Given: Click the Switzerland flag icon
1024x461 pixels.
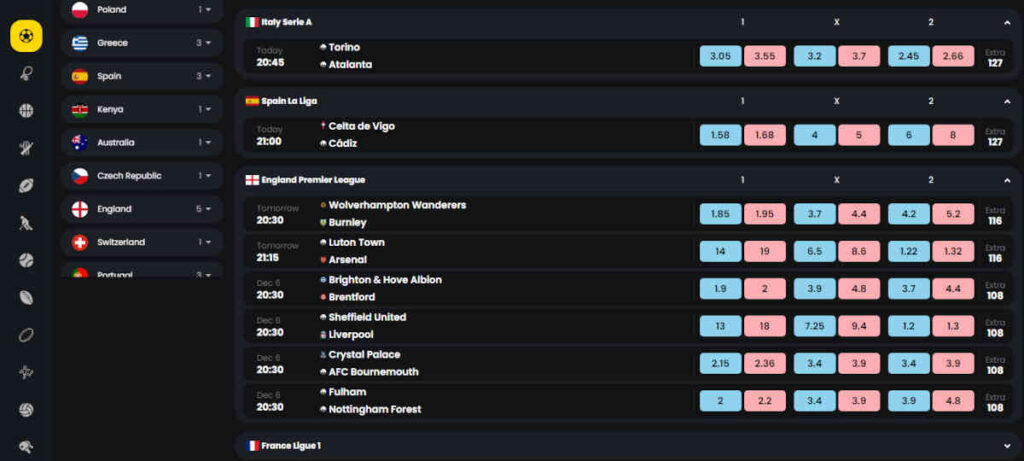Looking at the screenshot, I should pyautogui.click(x=80, y=242).
